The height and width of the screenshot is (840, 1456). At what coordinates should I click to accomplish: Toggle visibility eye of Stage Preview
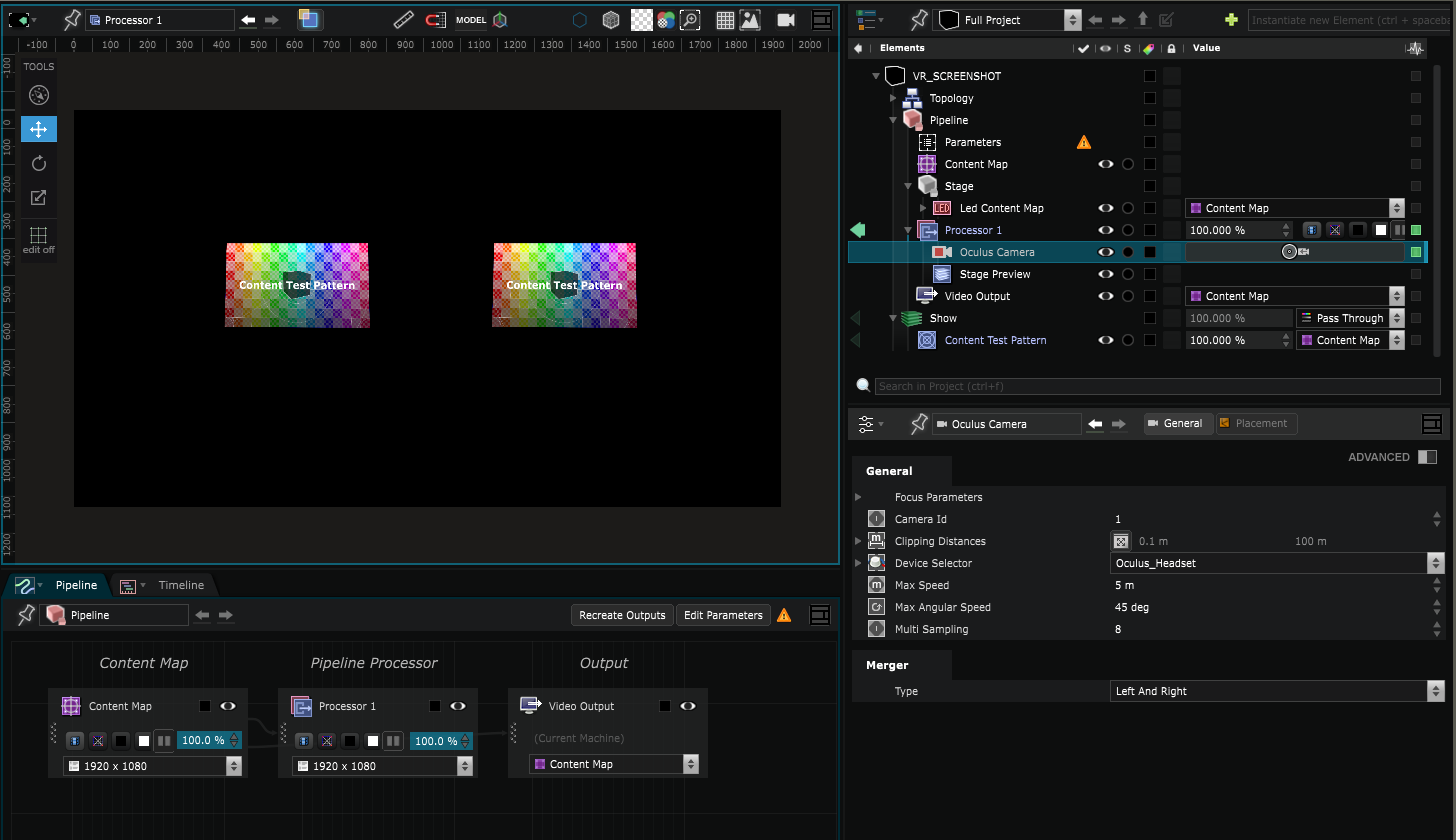(x=1106, y=274)
